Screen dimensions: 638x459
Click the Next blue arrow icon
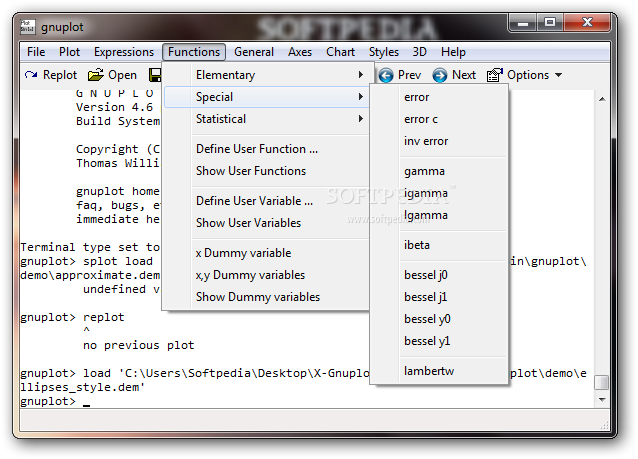point(439,75)
